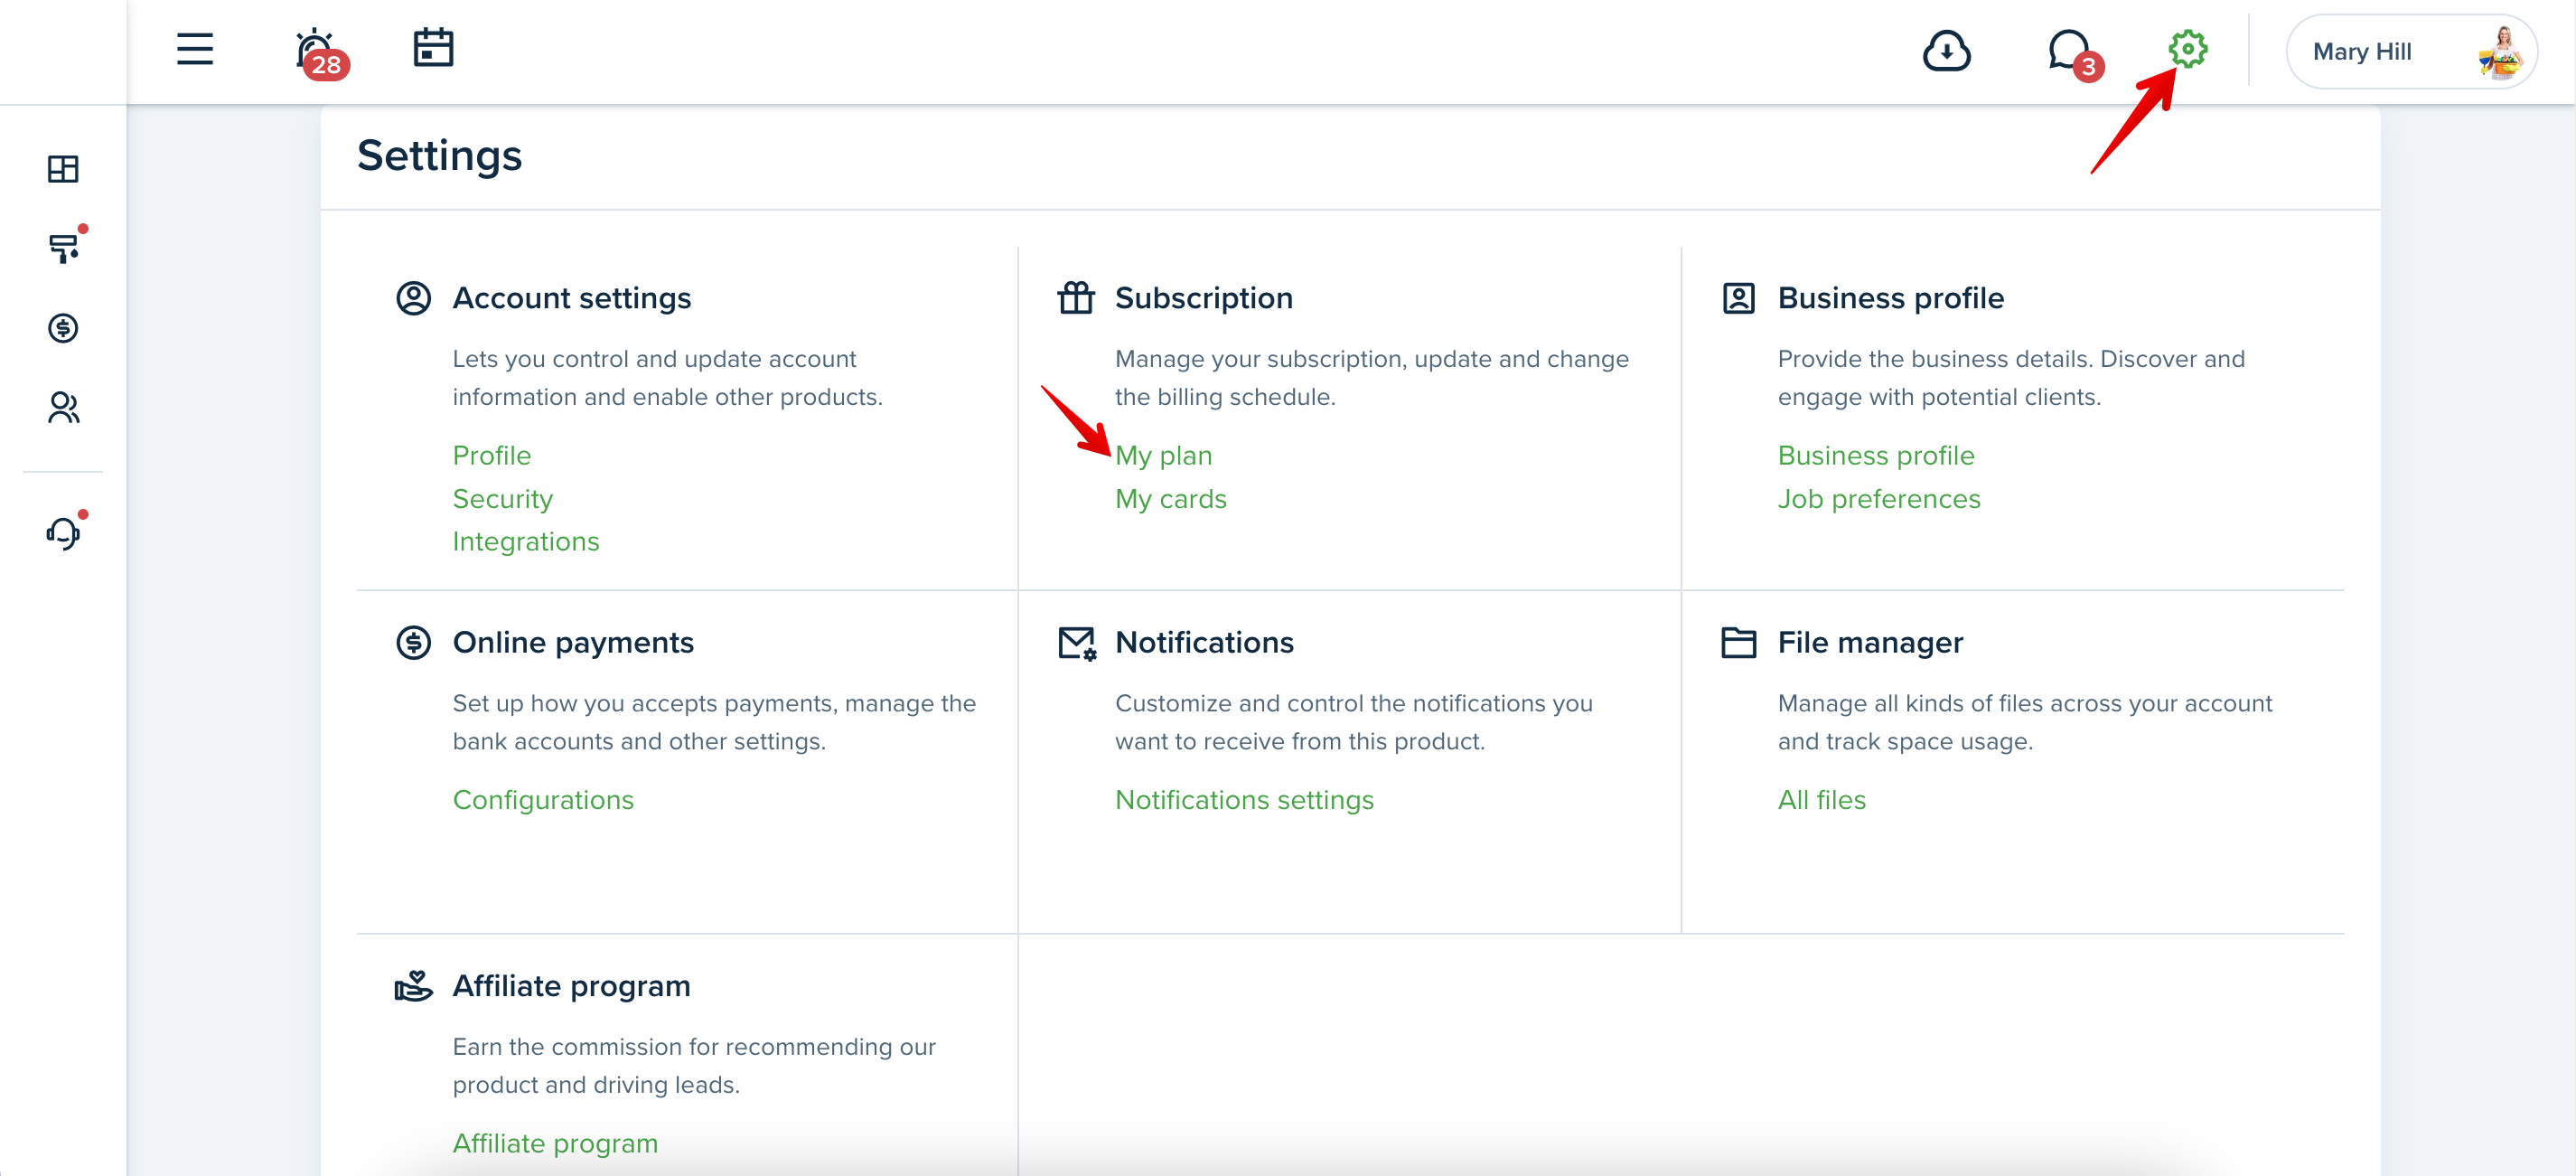This screenshot has height=1176, width=2576.
Task: Open the dollar payments sidebar icon
Action: click(63, 328)
